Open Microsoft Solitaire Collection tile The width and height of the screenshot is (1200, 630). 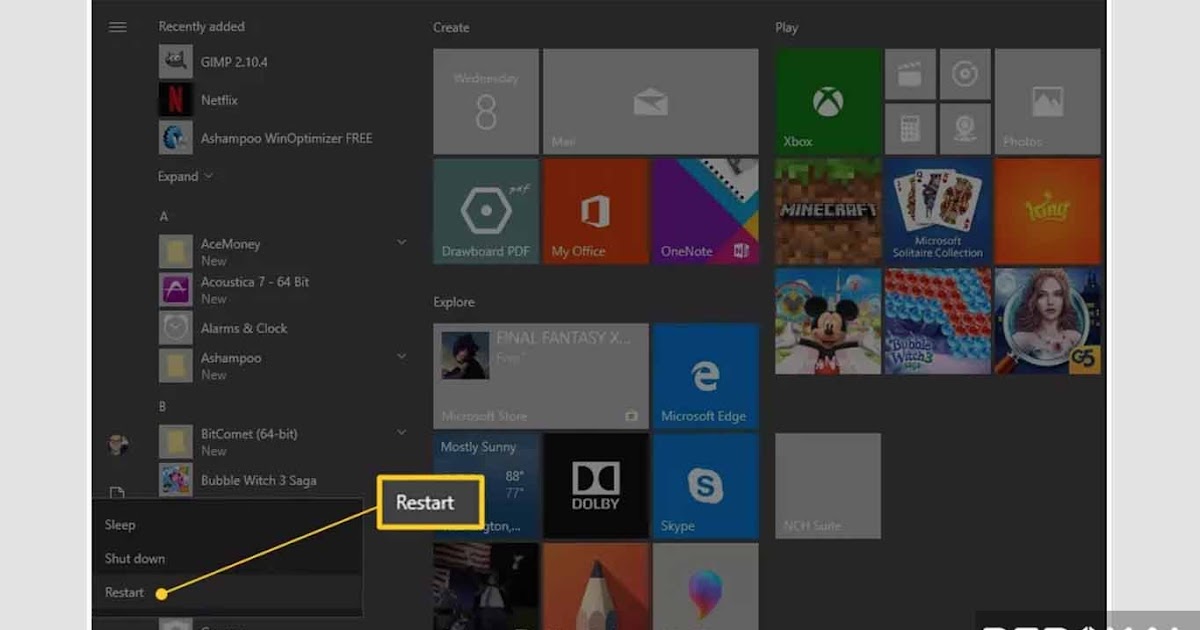click(938, 211)
